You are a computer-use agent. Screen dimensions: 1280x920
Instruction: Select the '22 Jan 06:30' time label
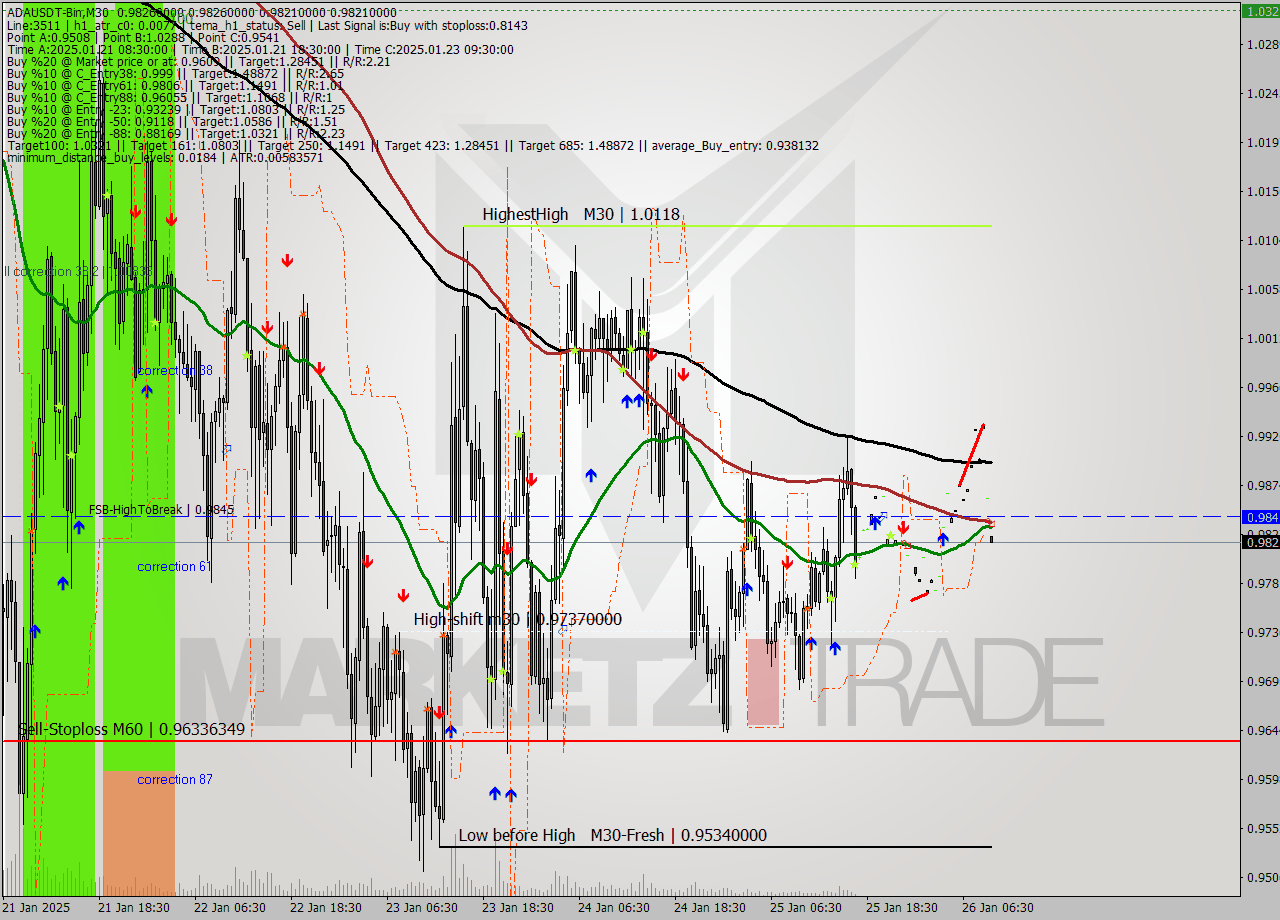click(x=230, y=908)
